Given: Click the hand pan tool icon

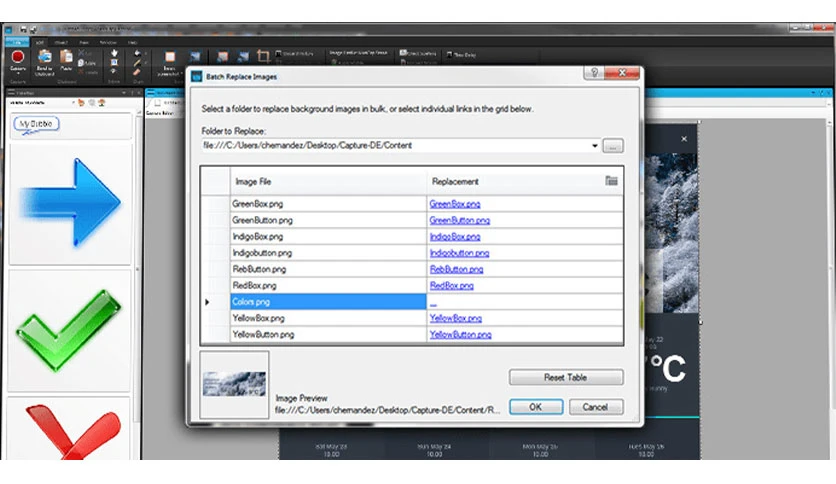Looking at the screenshot, I should 114,53.
